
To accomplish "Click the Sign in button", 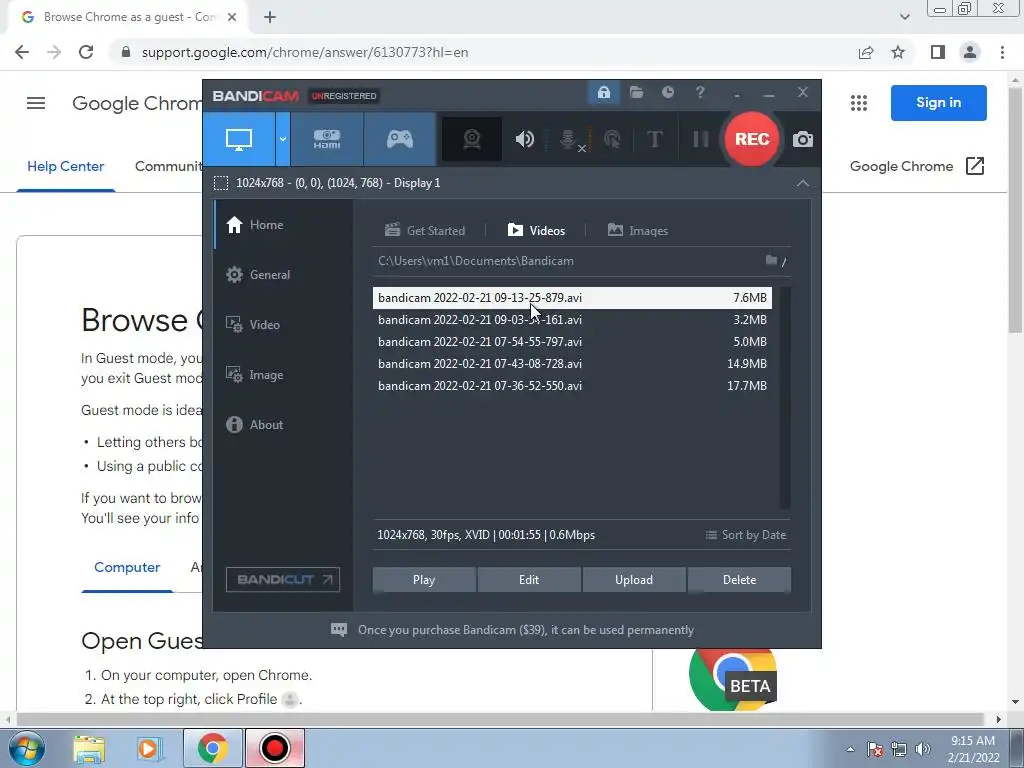I will point(938,103).
